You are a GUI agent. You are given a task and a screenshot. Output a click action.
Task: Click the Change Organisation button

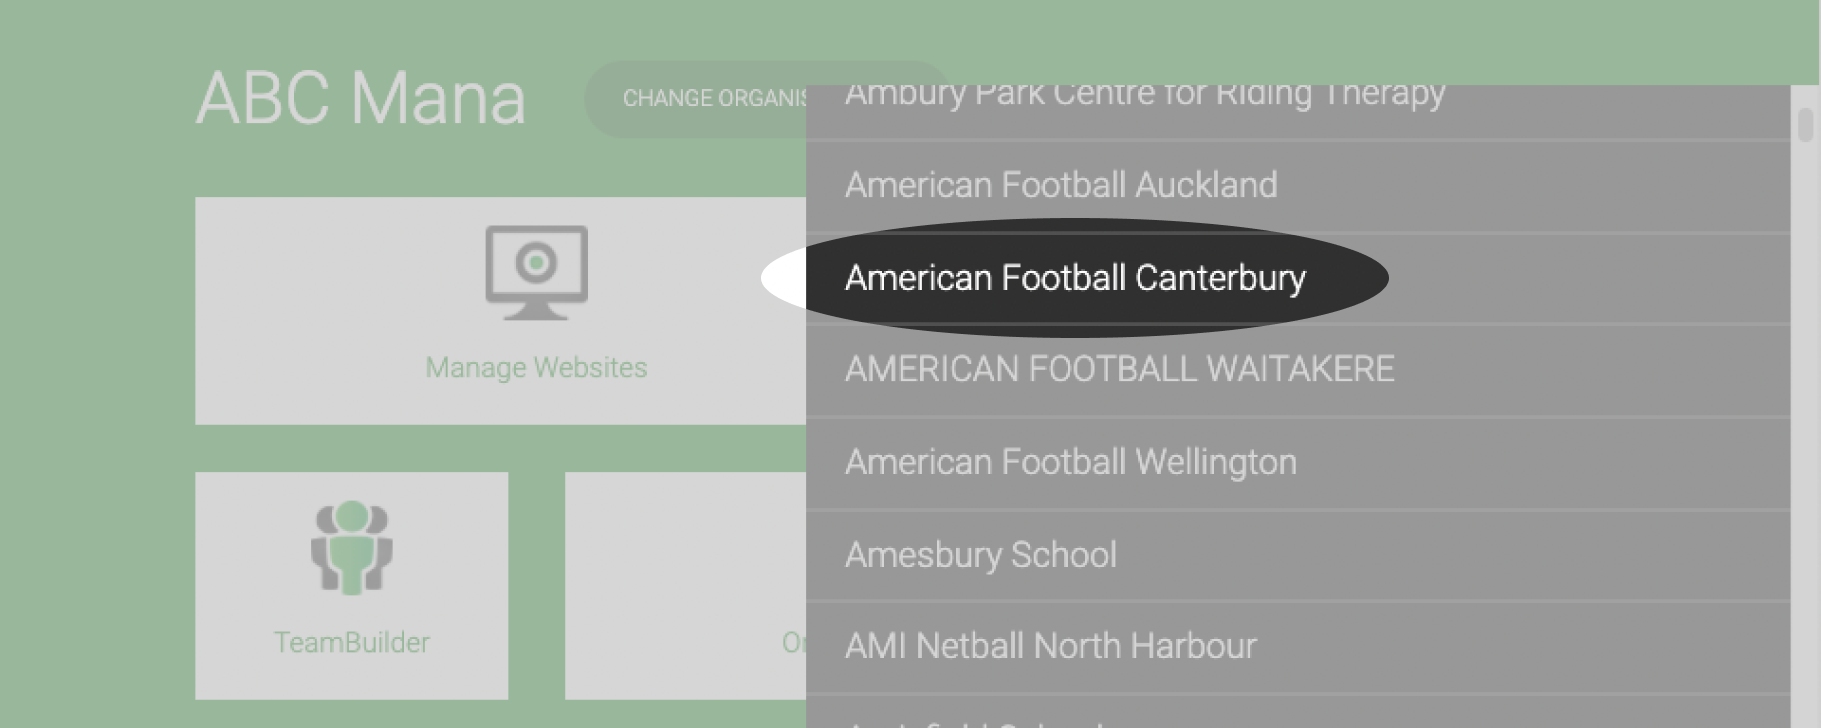click(696, 99)
